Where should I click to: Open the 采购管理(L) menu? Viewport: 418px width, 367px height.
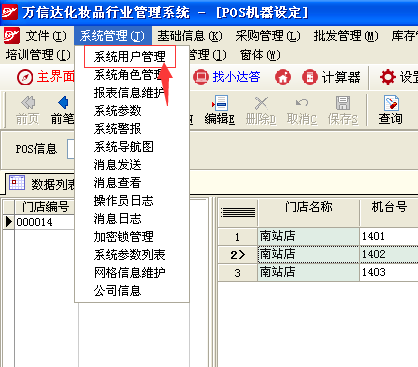pyautogui.click(x=268, y=36)
